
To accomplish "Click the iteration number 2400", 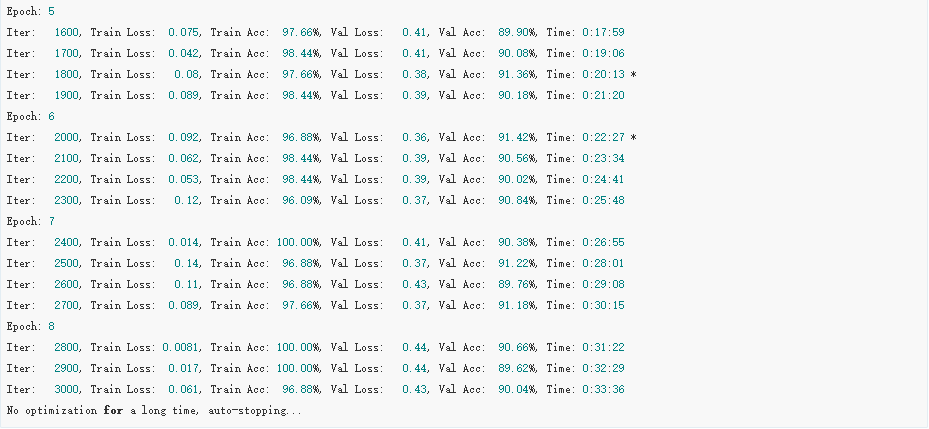I will click(x=67, y=242).
